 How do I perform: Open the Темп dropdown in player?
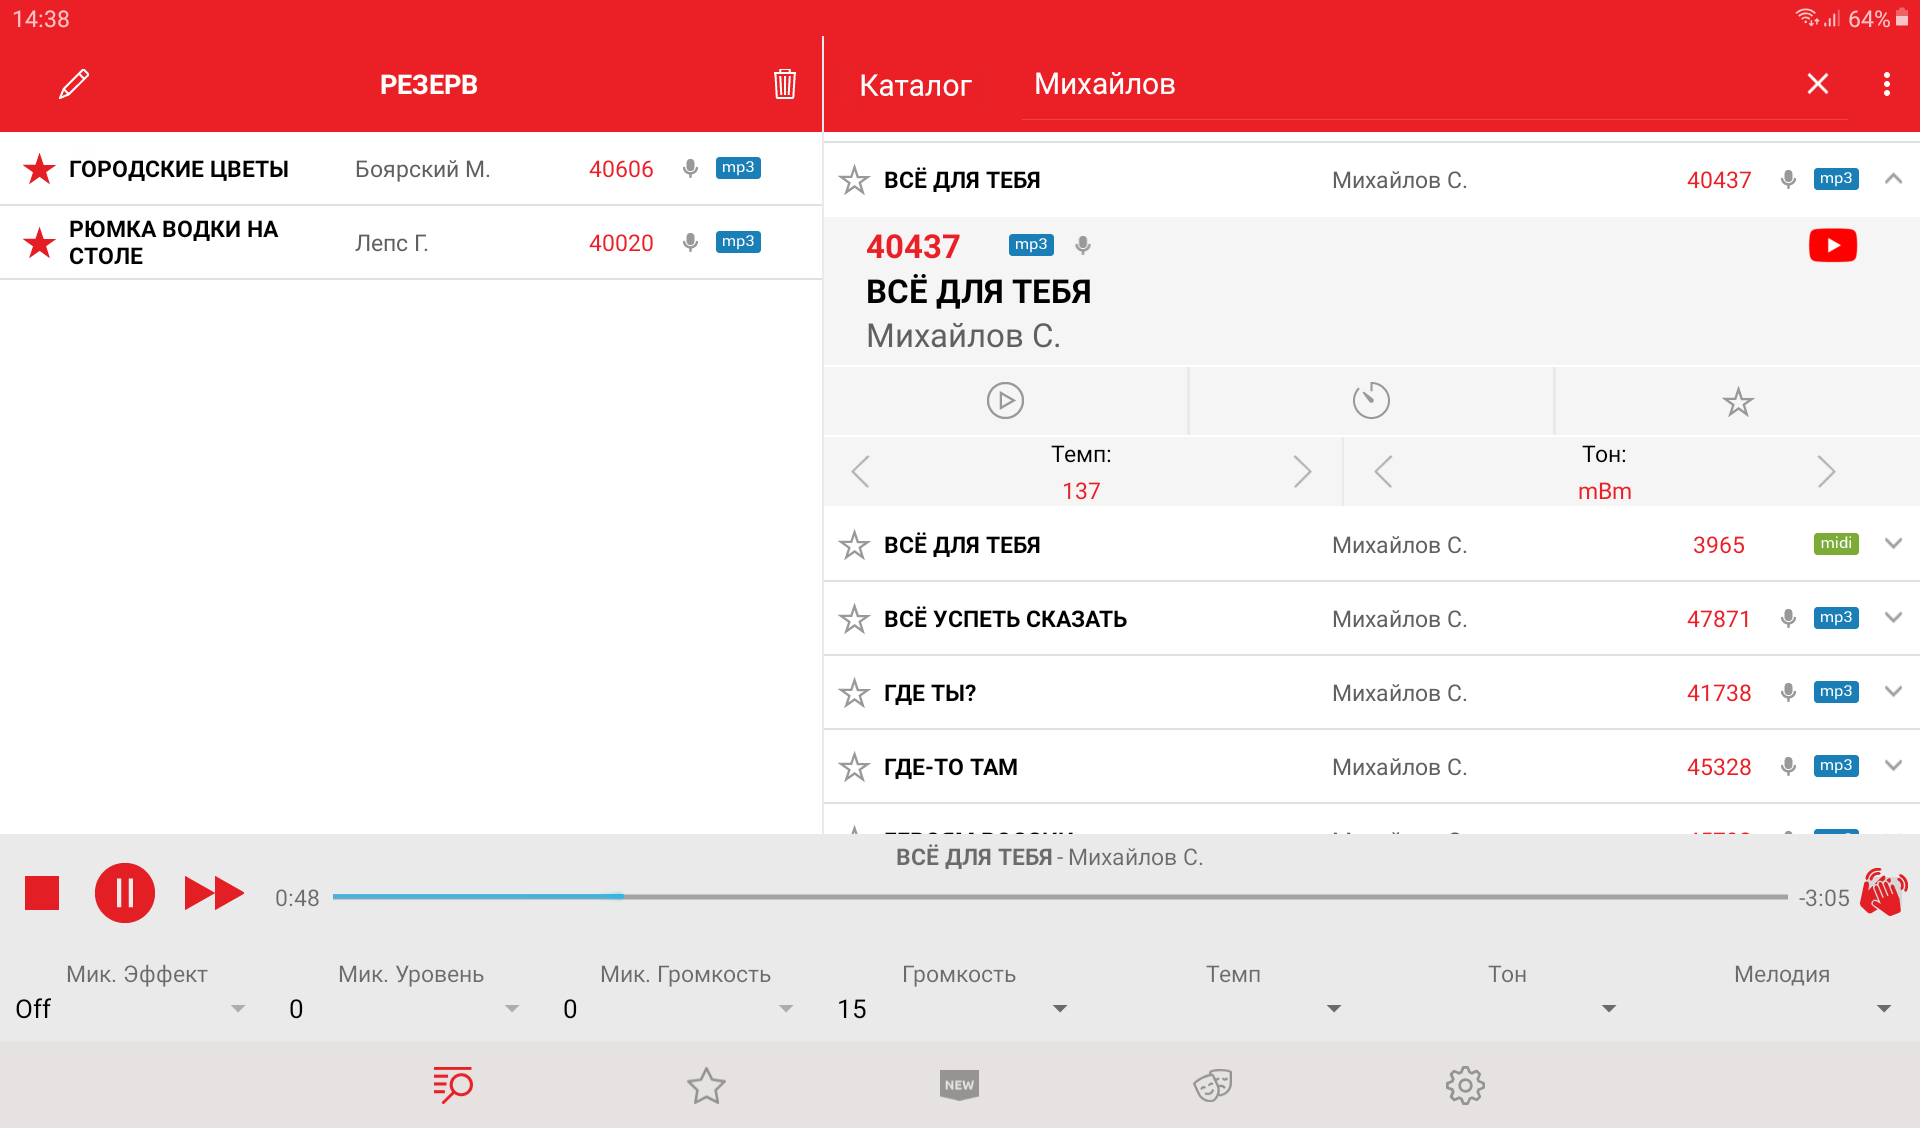tap(1226, 1009)
